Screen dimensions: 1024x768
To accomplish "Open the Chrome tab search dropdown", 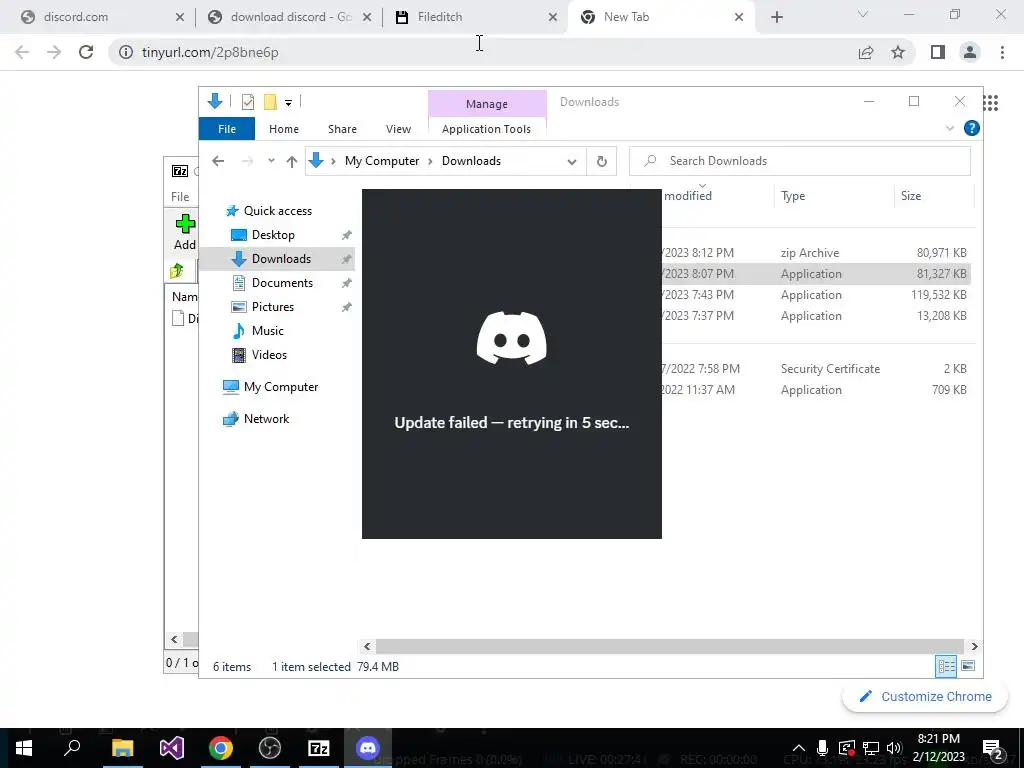I will [x=863, y=14].
